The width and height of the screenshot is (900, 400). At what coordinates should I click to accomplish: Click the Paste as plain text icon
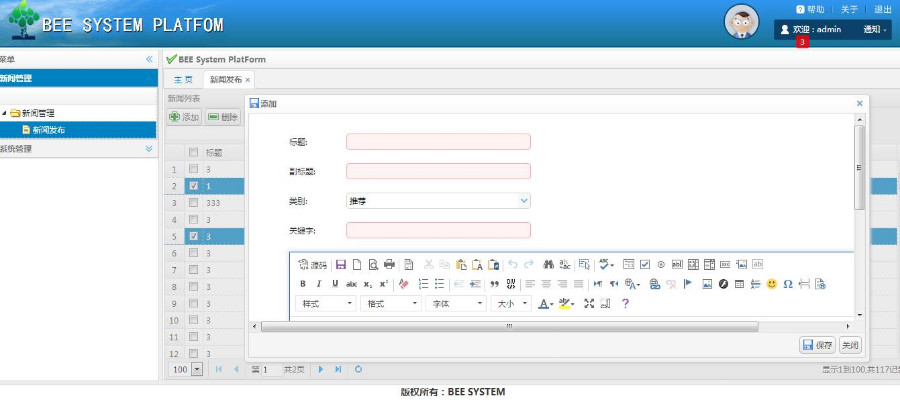pyautogui.click(x=477, y=265)
